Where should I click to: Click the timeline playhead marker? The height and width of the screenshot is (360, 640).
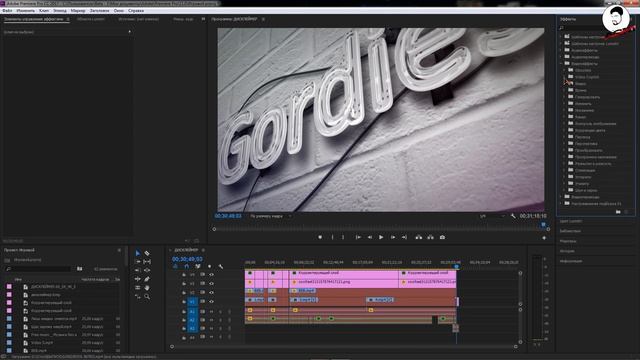[x=456, y=267]
